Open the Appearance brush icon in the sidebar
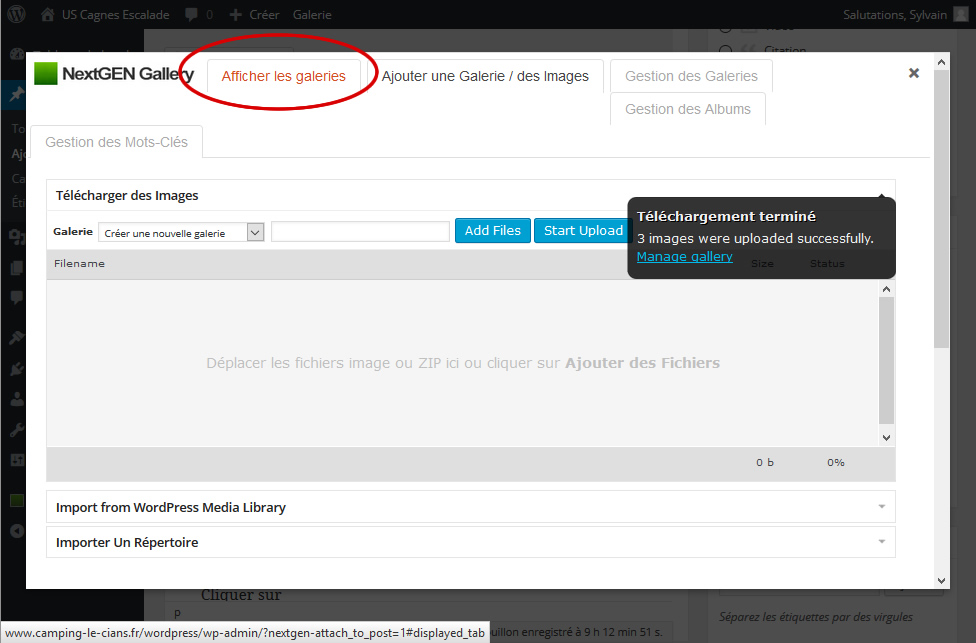 coord(16,337)
